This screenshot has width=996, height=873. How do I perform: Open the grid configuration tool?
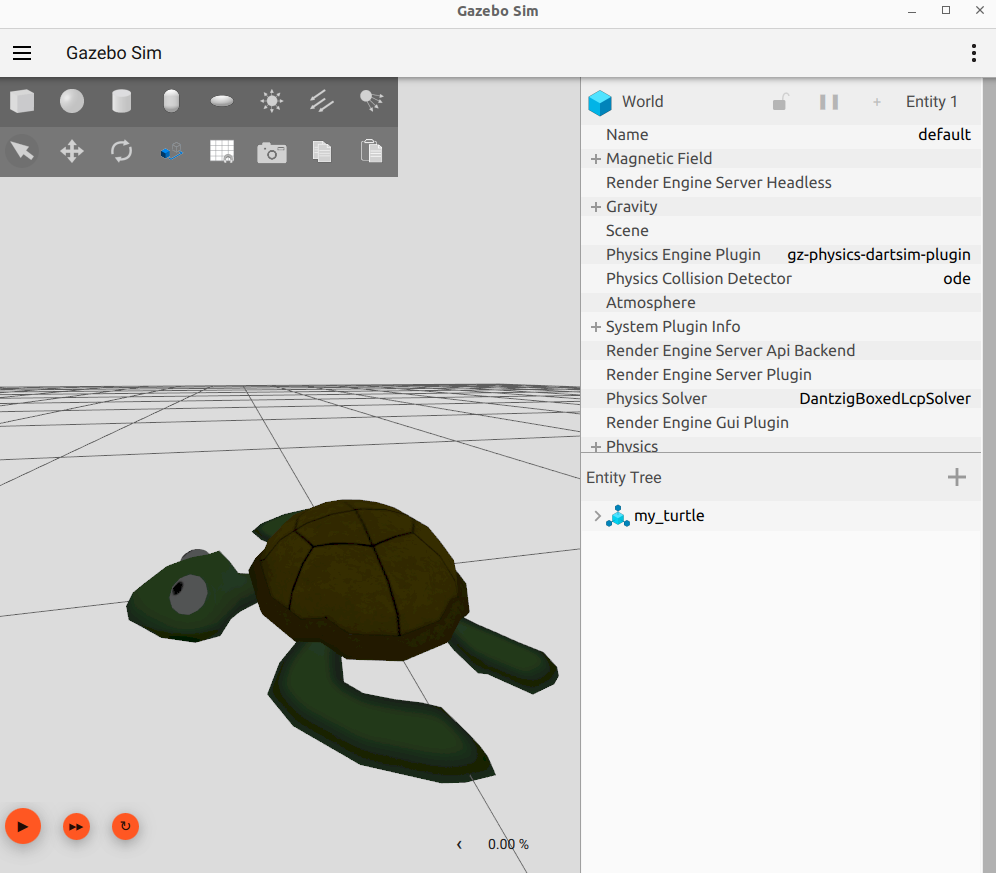[222, 151]
